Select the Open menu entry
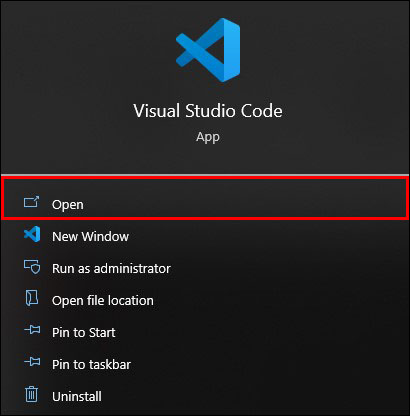The height and width of the screenshot is (416, 410). (x=205, y=199)
